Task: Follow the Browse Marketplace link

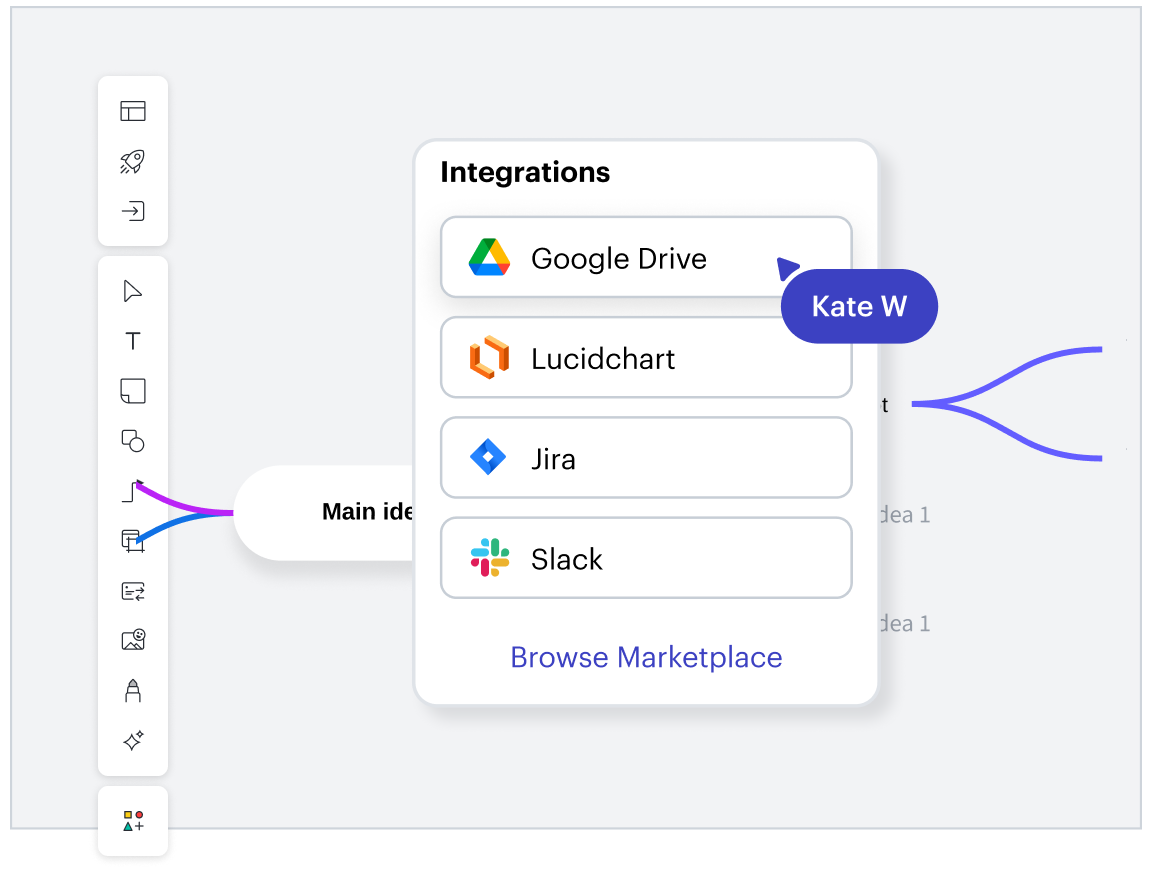Action: coord(646,657)
